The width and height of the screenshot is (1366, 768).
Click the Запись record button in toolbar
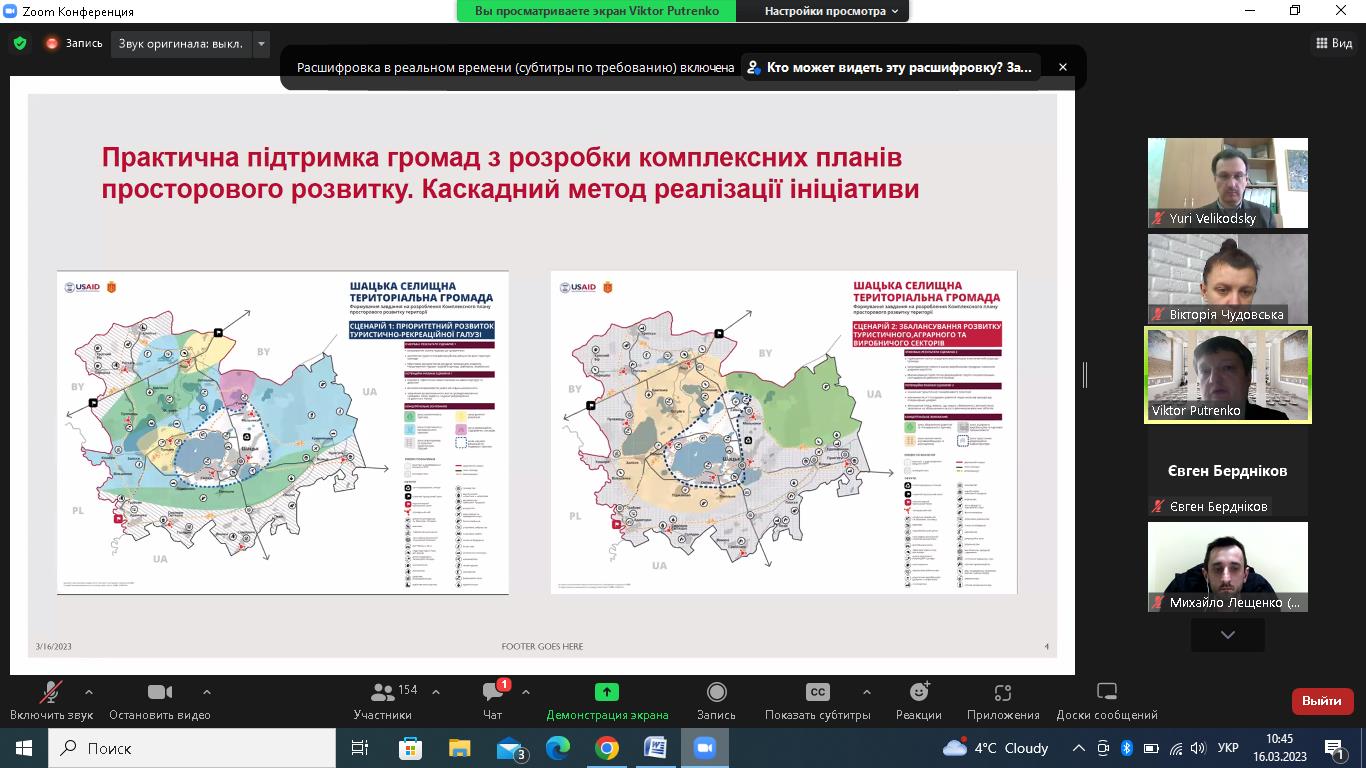716,701
